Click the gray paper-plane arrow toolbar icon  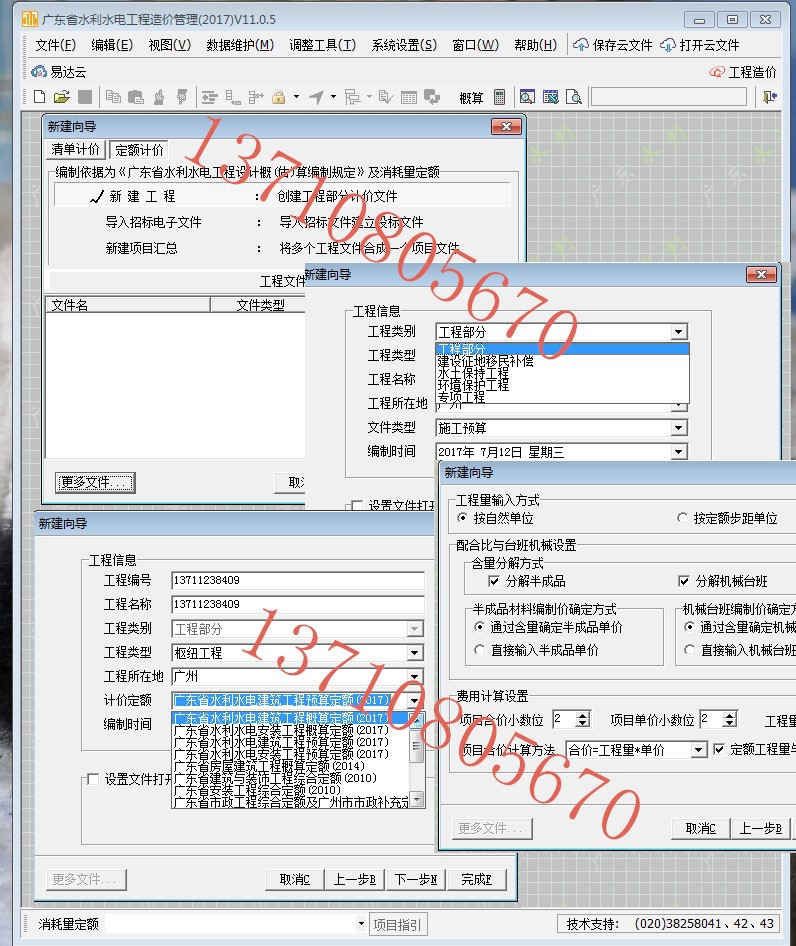click(x=317, y=97)
